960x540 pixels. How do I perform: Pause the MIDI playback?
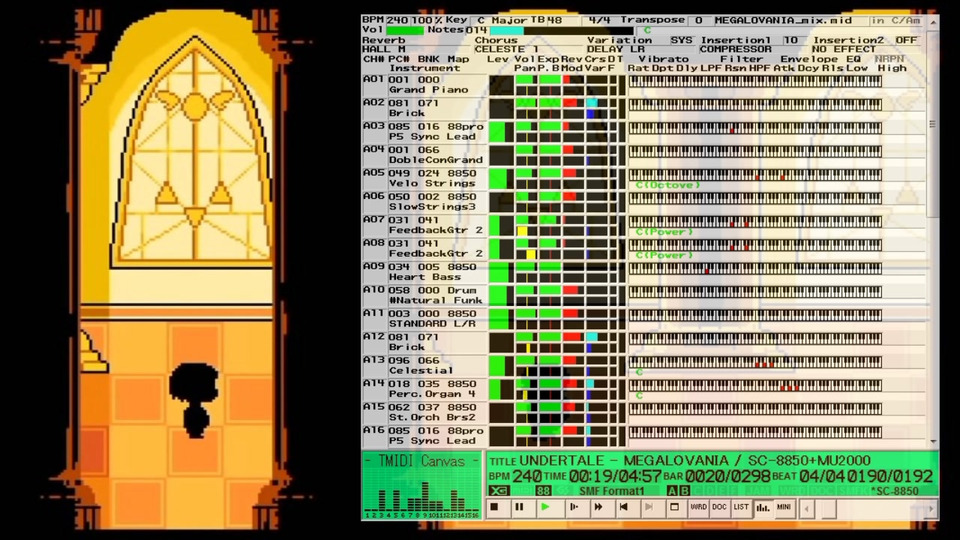[519, 507]
